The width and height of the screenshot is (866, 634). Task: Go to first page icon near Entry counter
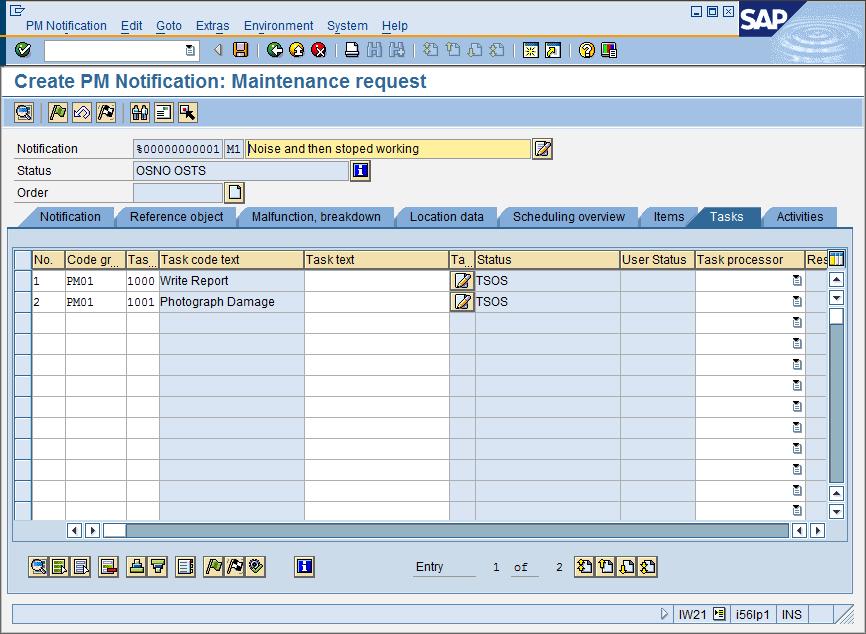point(584,567)
